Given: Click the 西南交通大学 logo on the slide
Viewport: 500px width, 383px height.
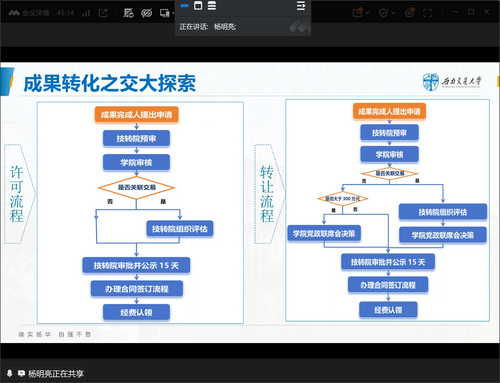Looking at the screenshot, I should click(452, 82).
